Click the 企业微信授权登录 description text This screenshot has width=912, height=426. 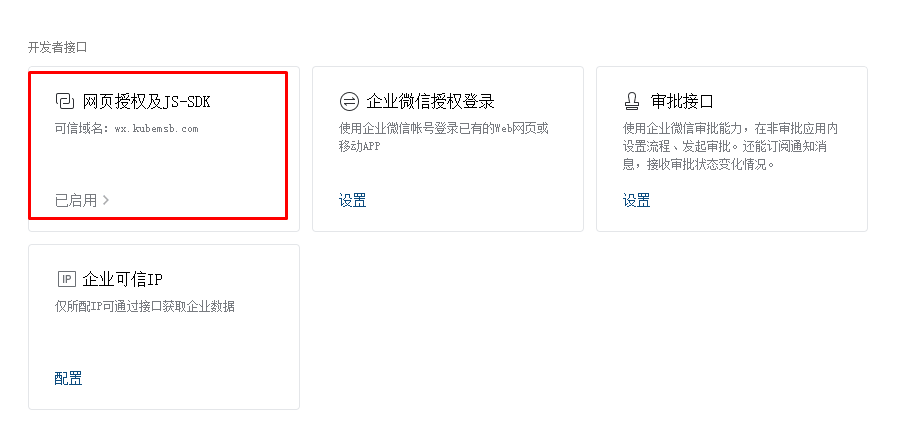[x=444, y=137]
